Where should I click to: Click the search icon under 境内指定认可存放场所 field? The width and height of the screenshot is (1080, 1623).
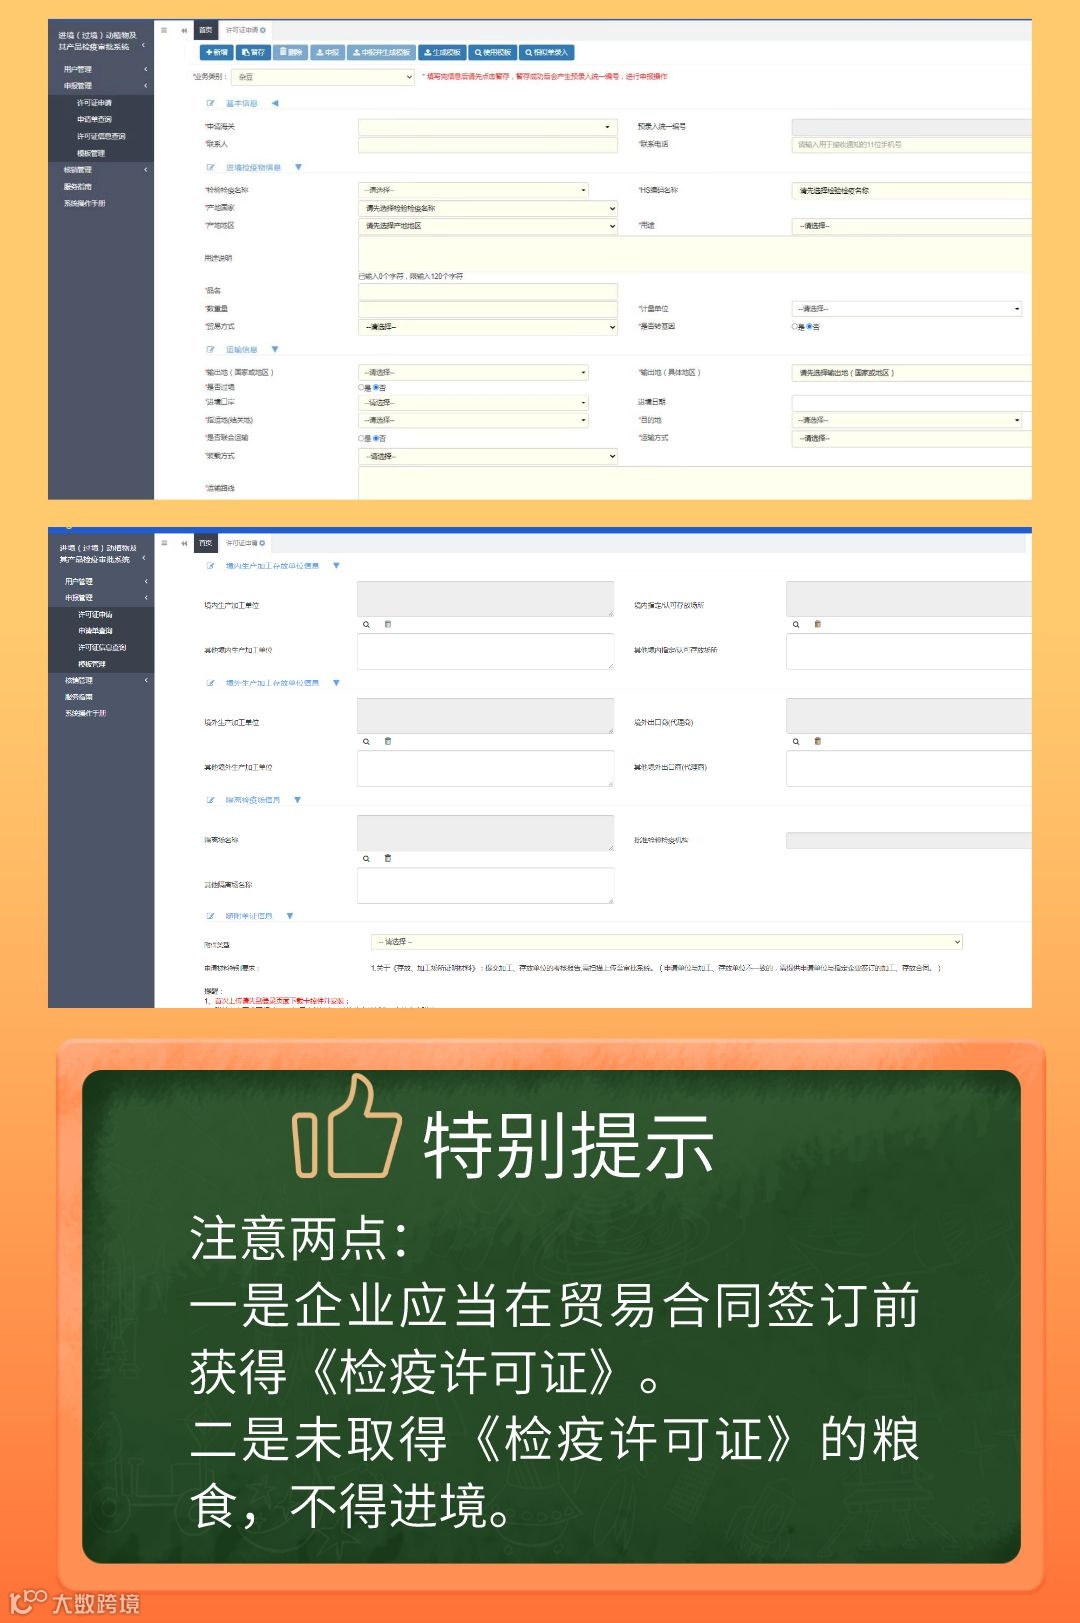(796, 624)
